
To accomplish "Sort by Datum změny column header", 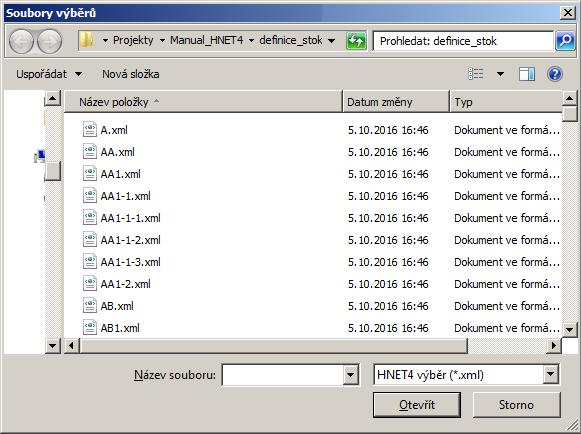I will click(396, 102).
